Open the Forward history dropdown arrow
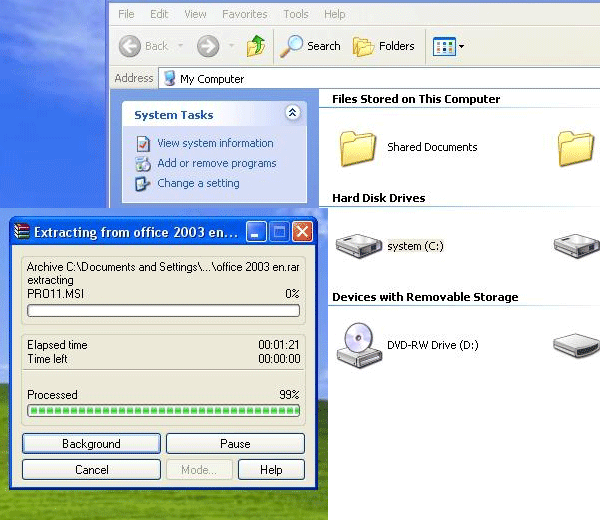Image resolution: width=600 pixels, height=520 pixels. coord(231,46)
